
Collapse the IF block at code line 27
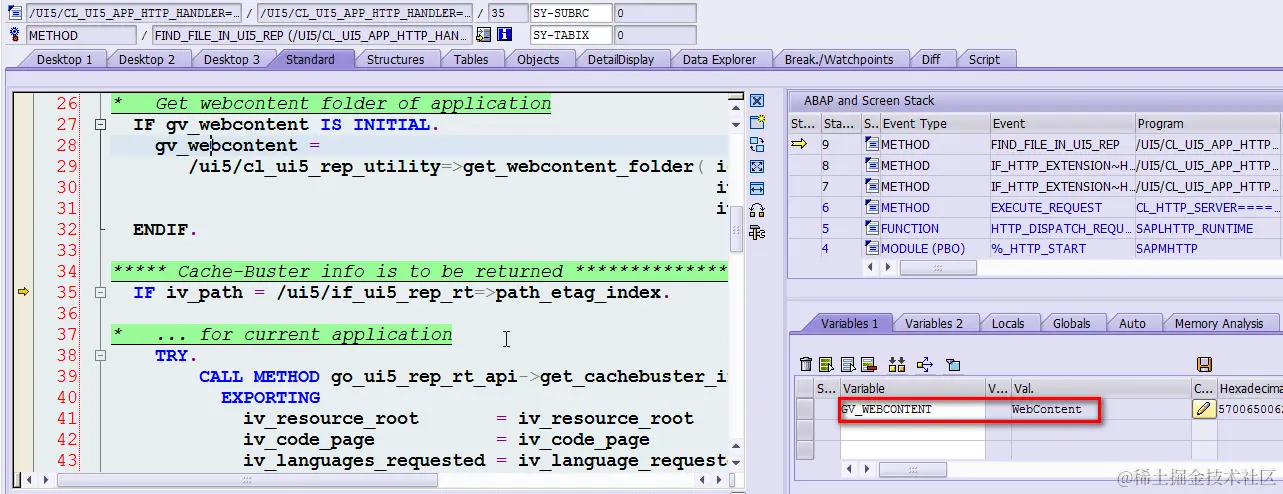click(x=100, y=125)
